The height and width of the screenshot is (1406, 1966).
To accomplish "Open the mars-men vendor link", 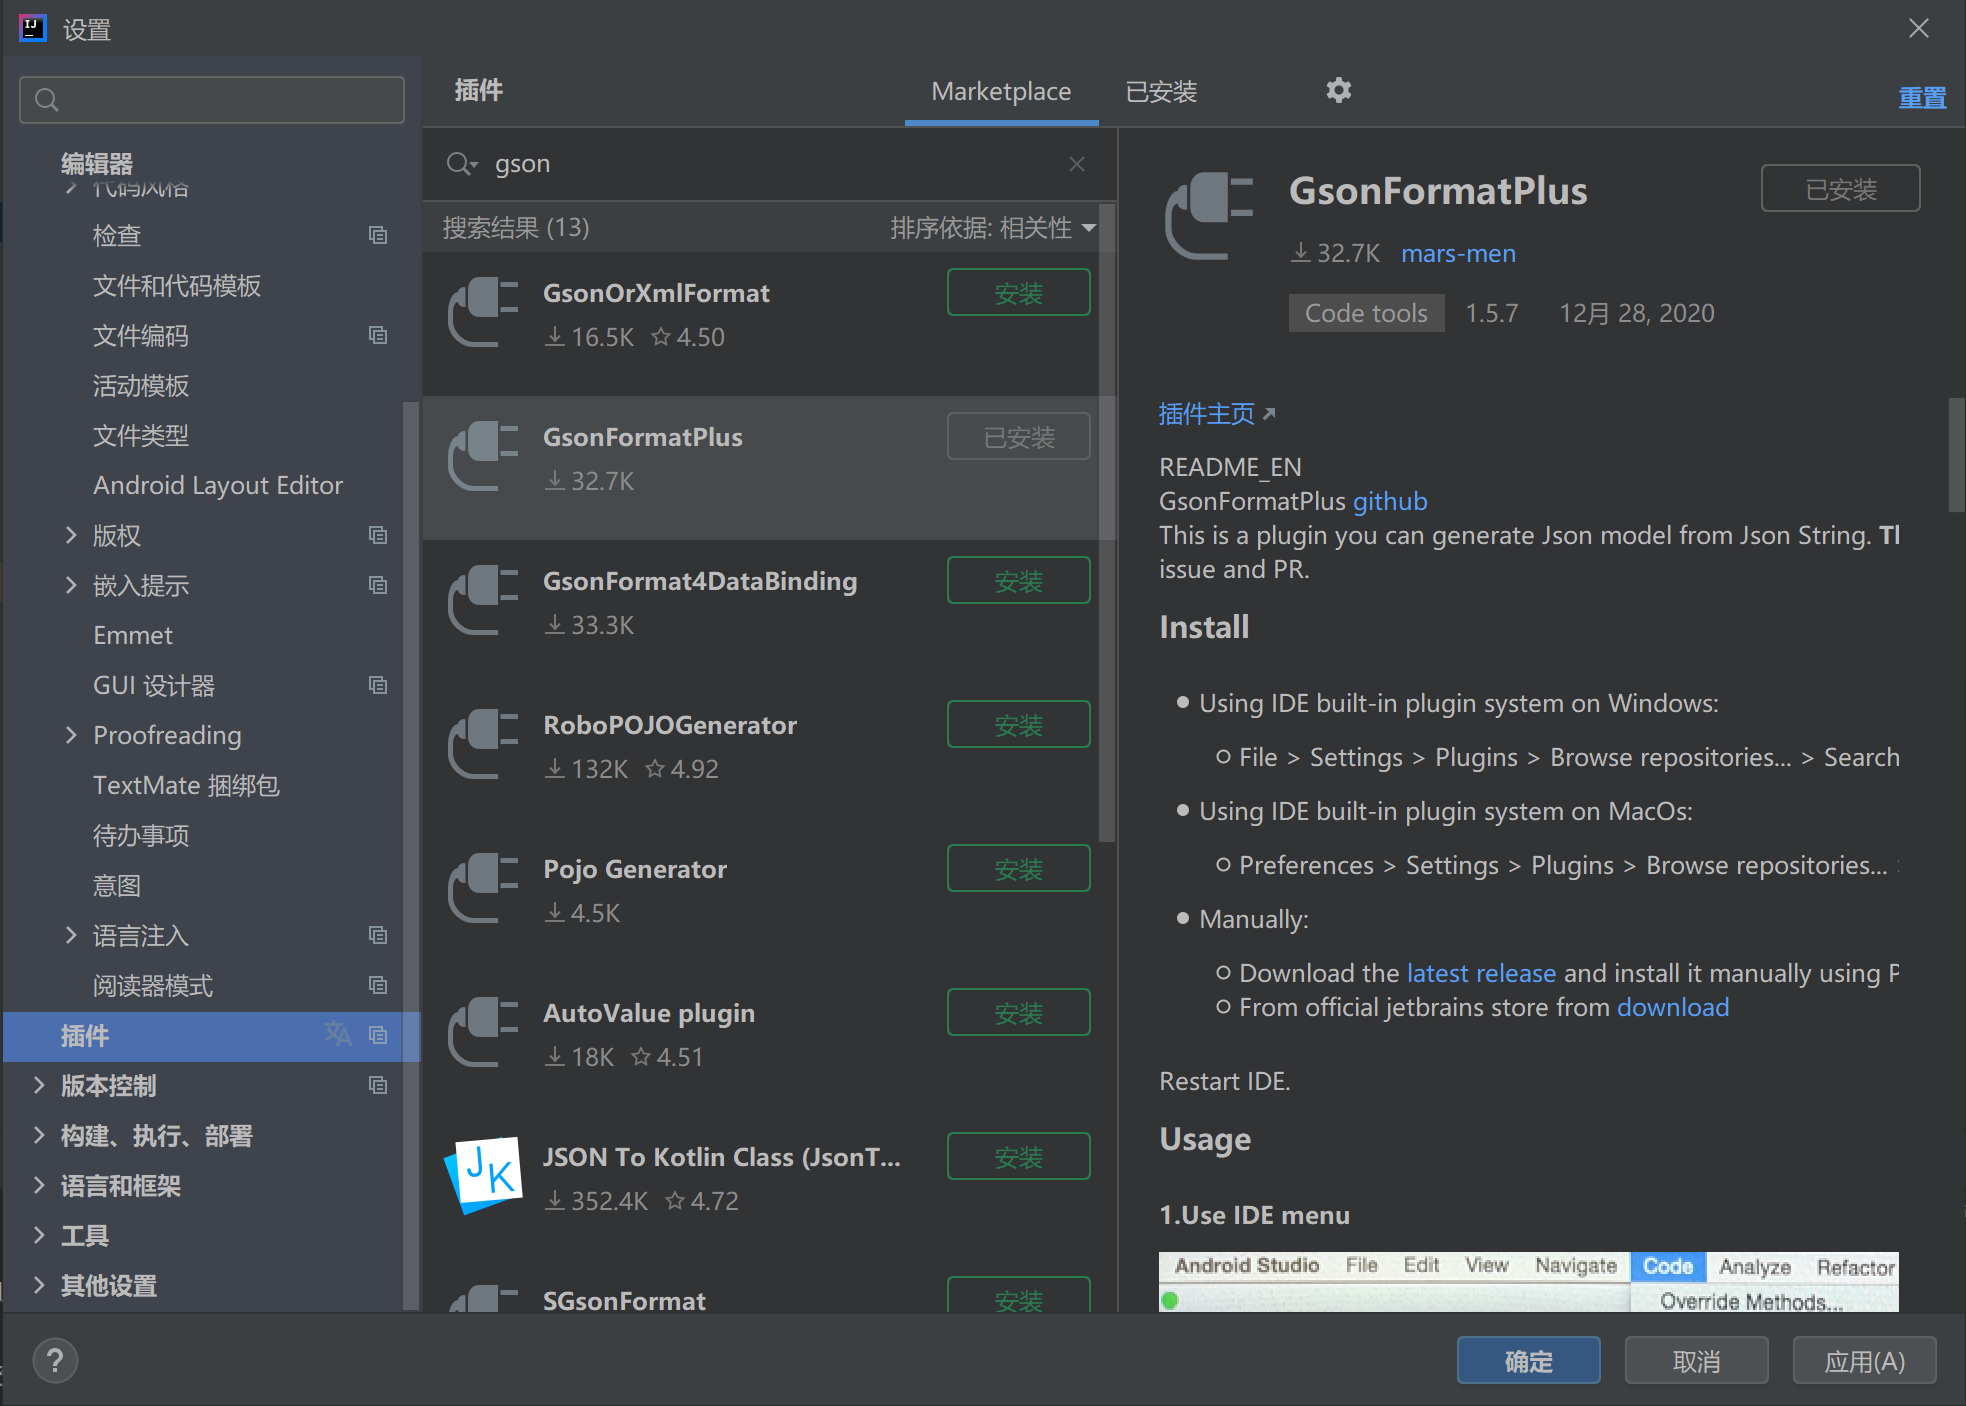I will 1457,254.
